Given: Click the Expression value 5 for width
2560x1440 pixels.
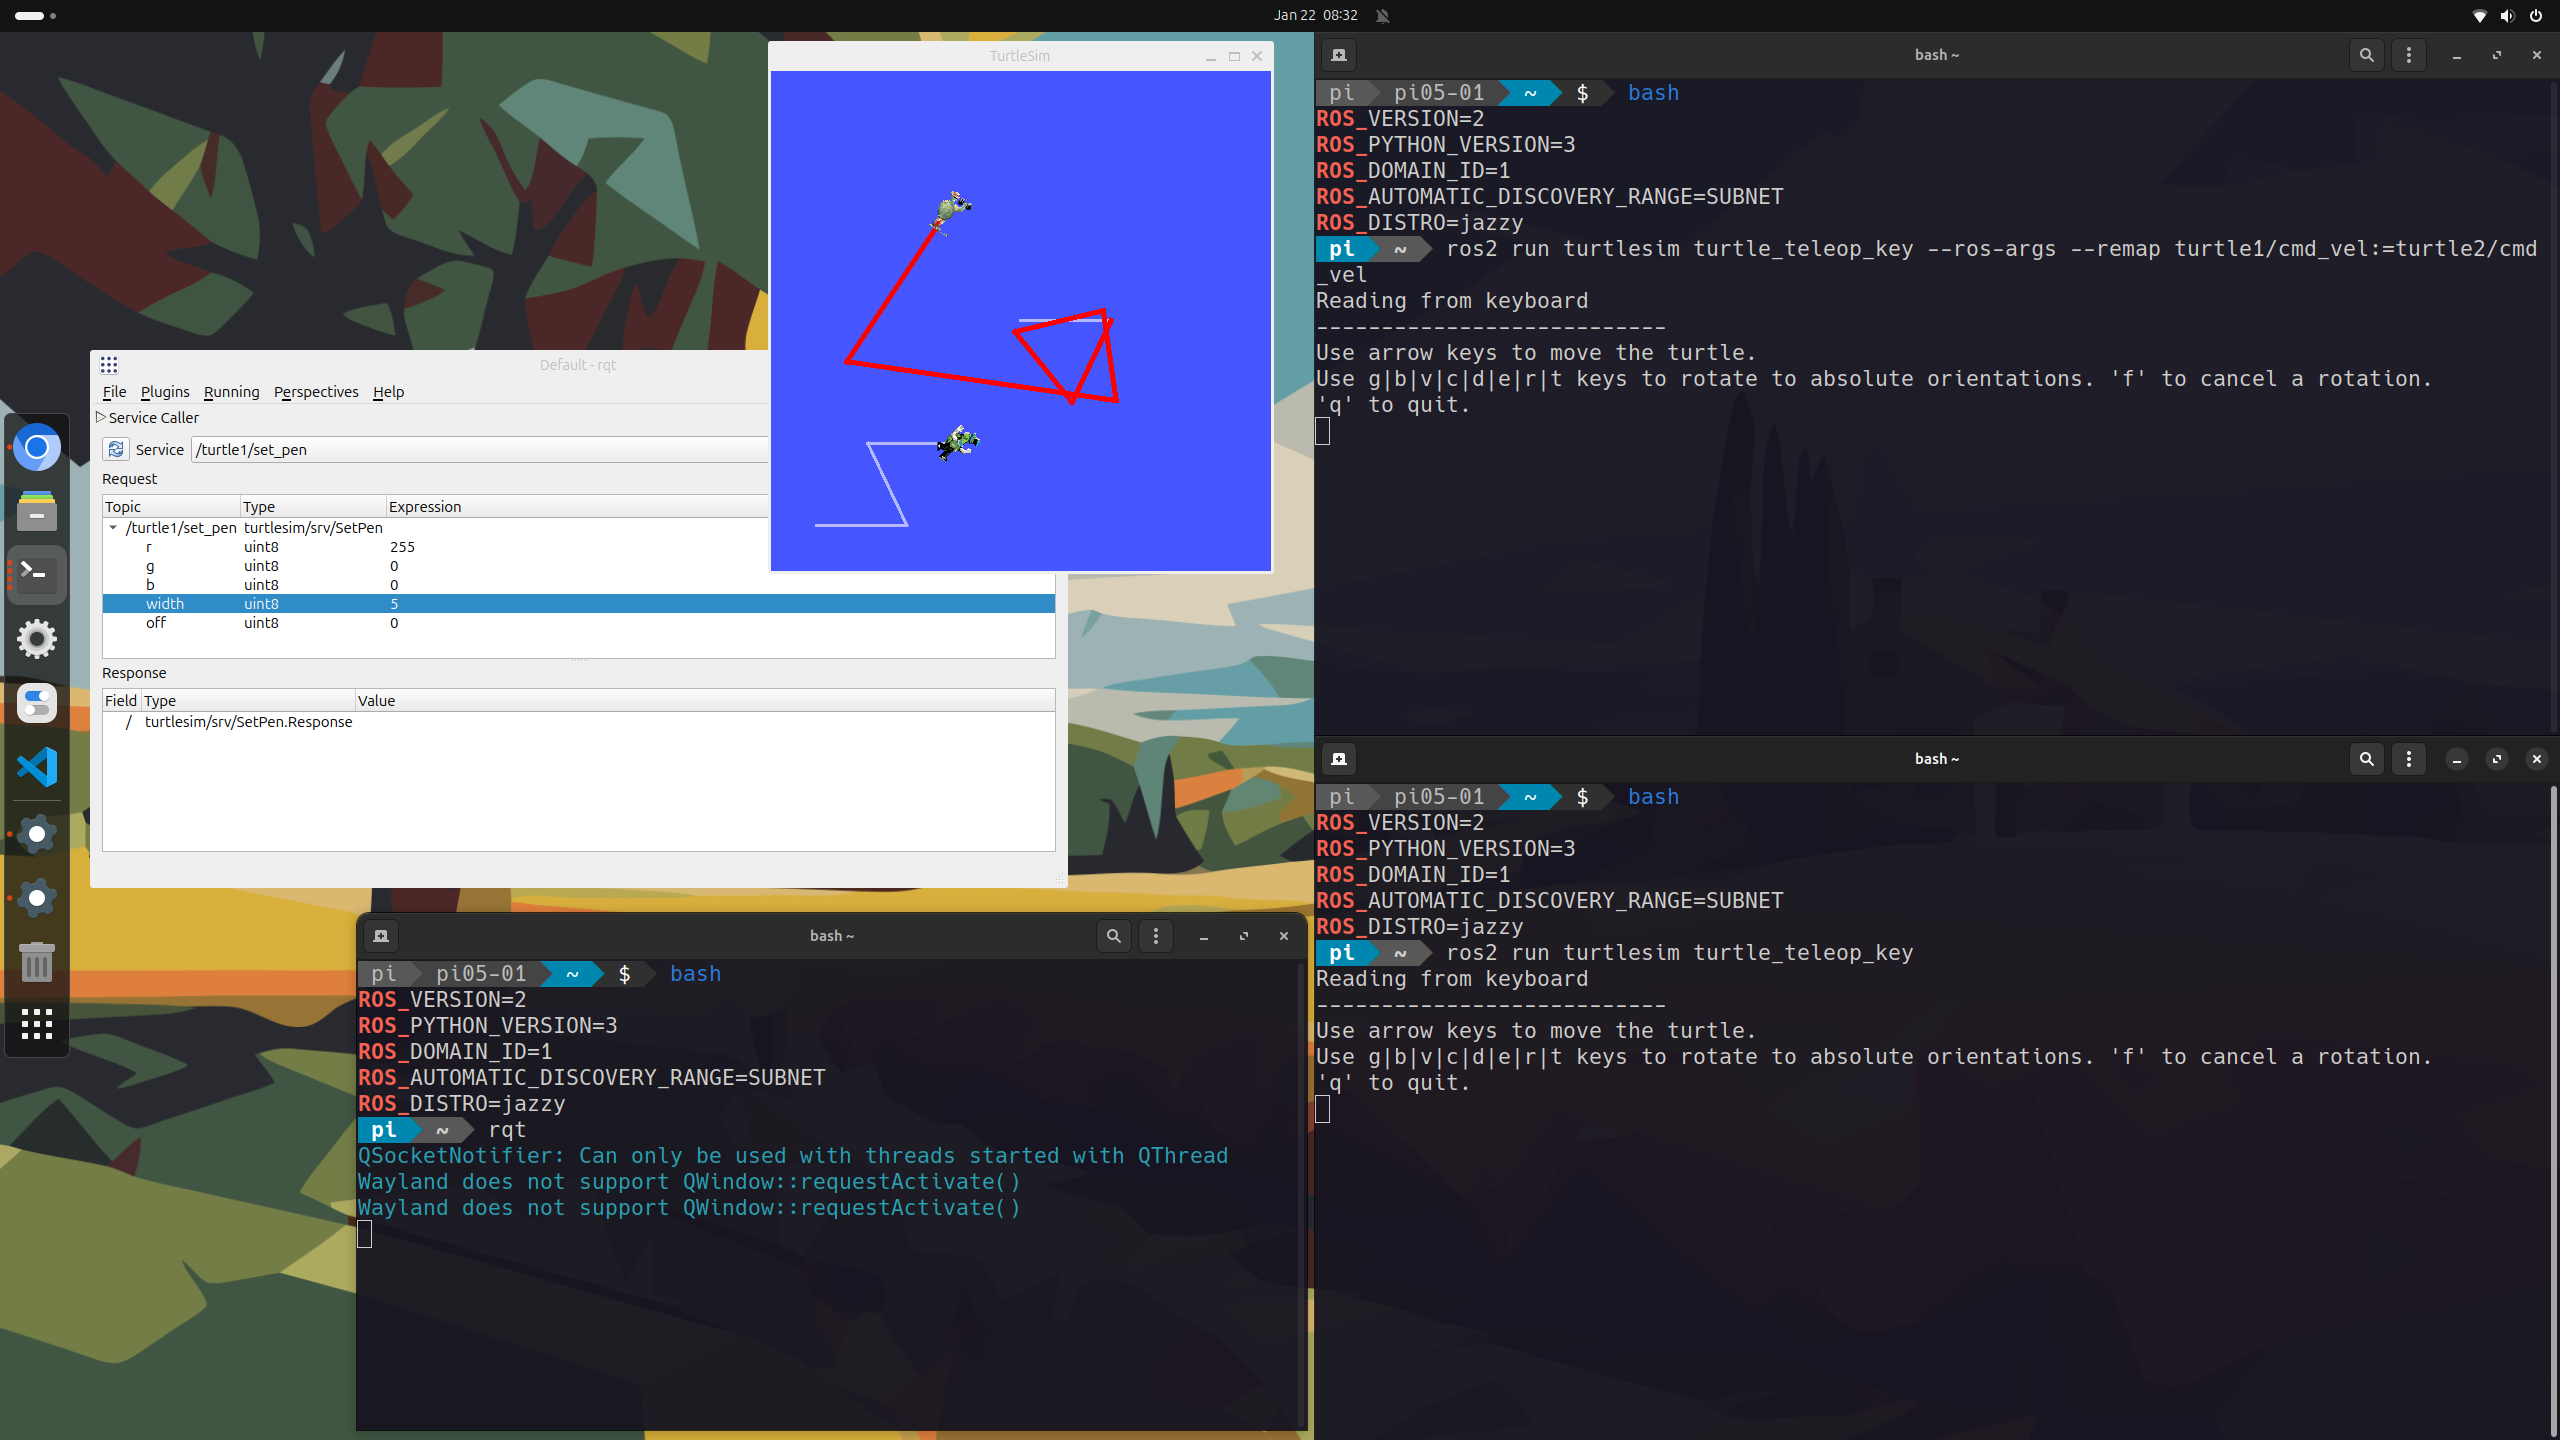Looking at the screenshot, I should (394, 603).
